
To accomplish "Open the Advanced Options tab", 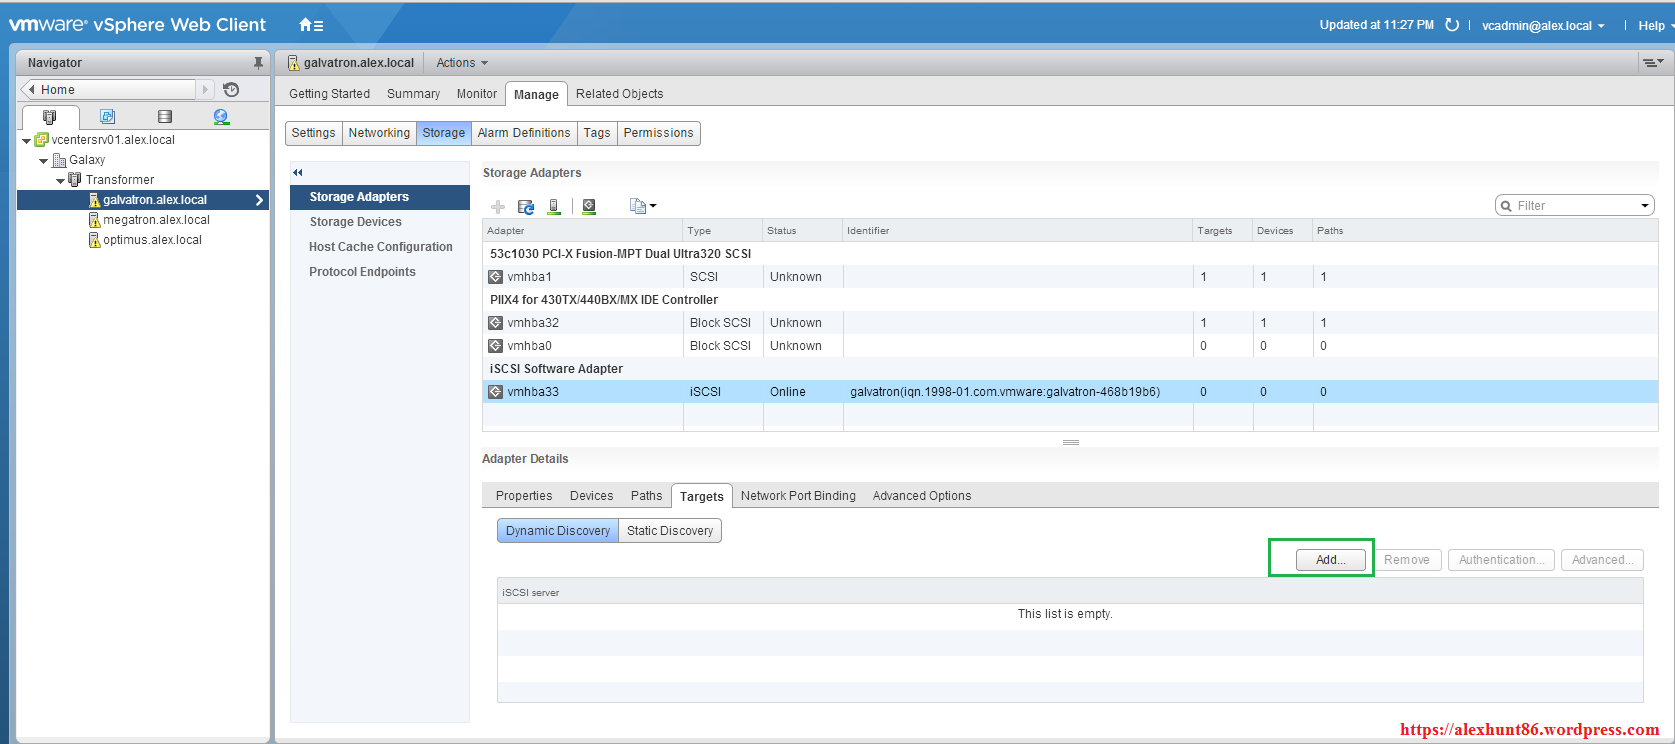I will pyautogui.click(x=922, y=496).
